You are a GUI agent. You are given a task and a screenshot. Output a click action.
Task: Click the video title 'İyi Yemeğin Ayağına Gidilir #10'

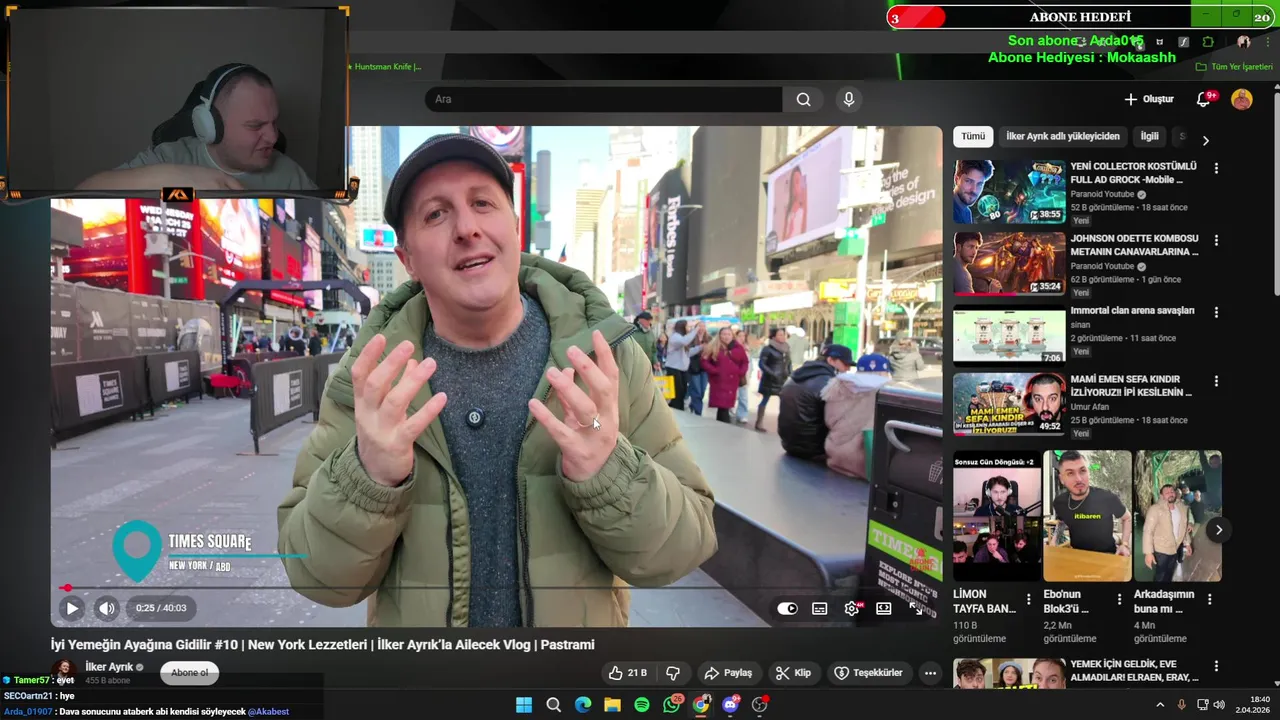coord(323,645)
